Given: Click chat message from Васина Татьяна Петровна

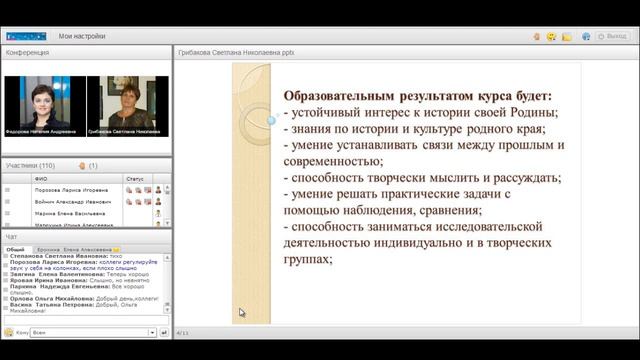Looking at the screenshot, I should pyautogui.click(x=73, y=308).
